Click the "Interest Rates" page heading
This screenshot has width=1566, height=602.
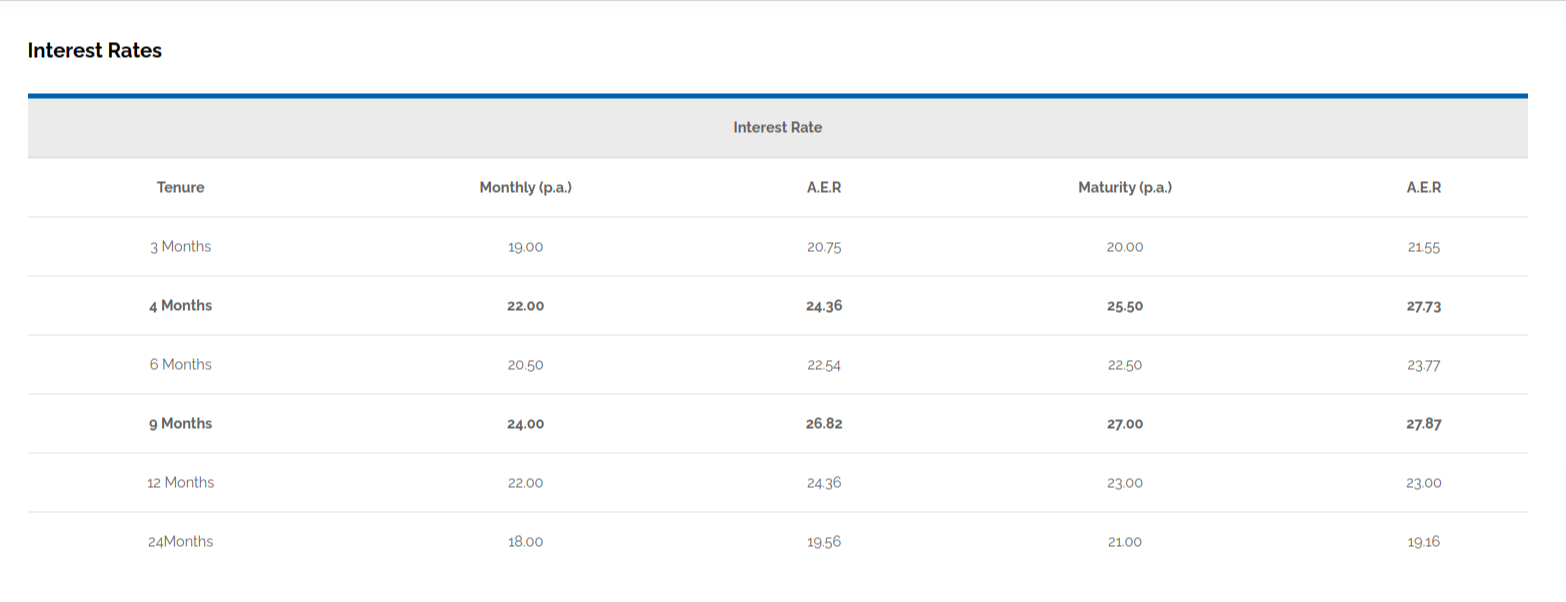(95, 50)
